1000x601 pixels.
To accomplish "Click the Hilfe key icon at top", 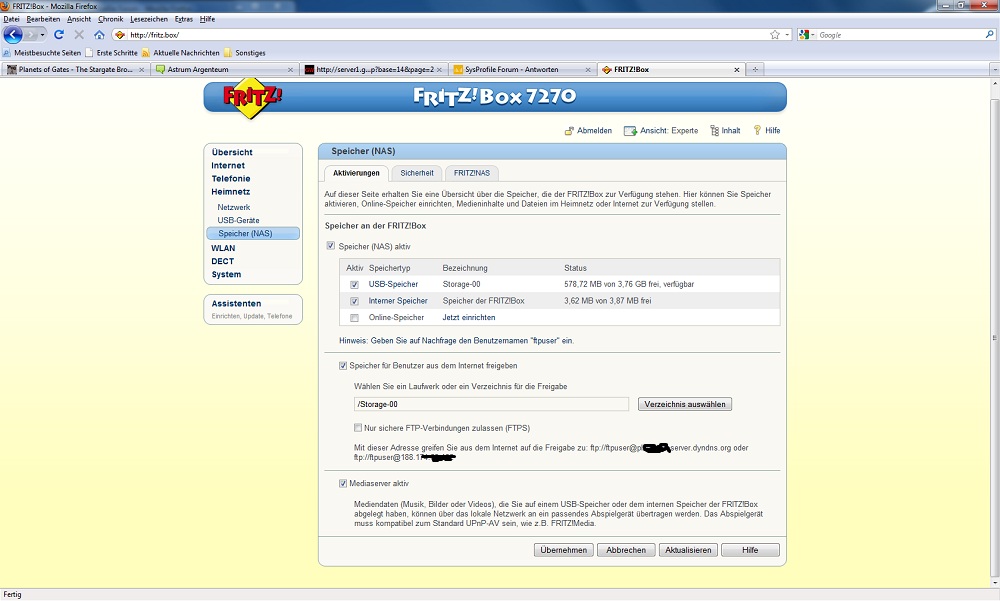I will 757,130.
